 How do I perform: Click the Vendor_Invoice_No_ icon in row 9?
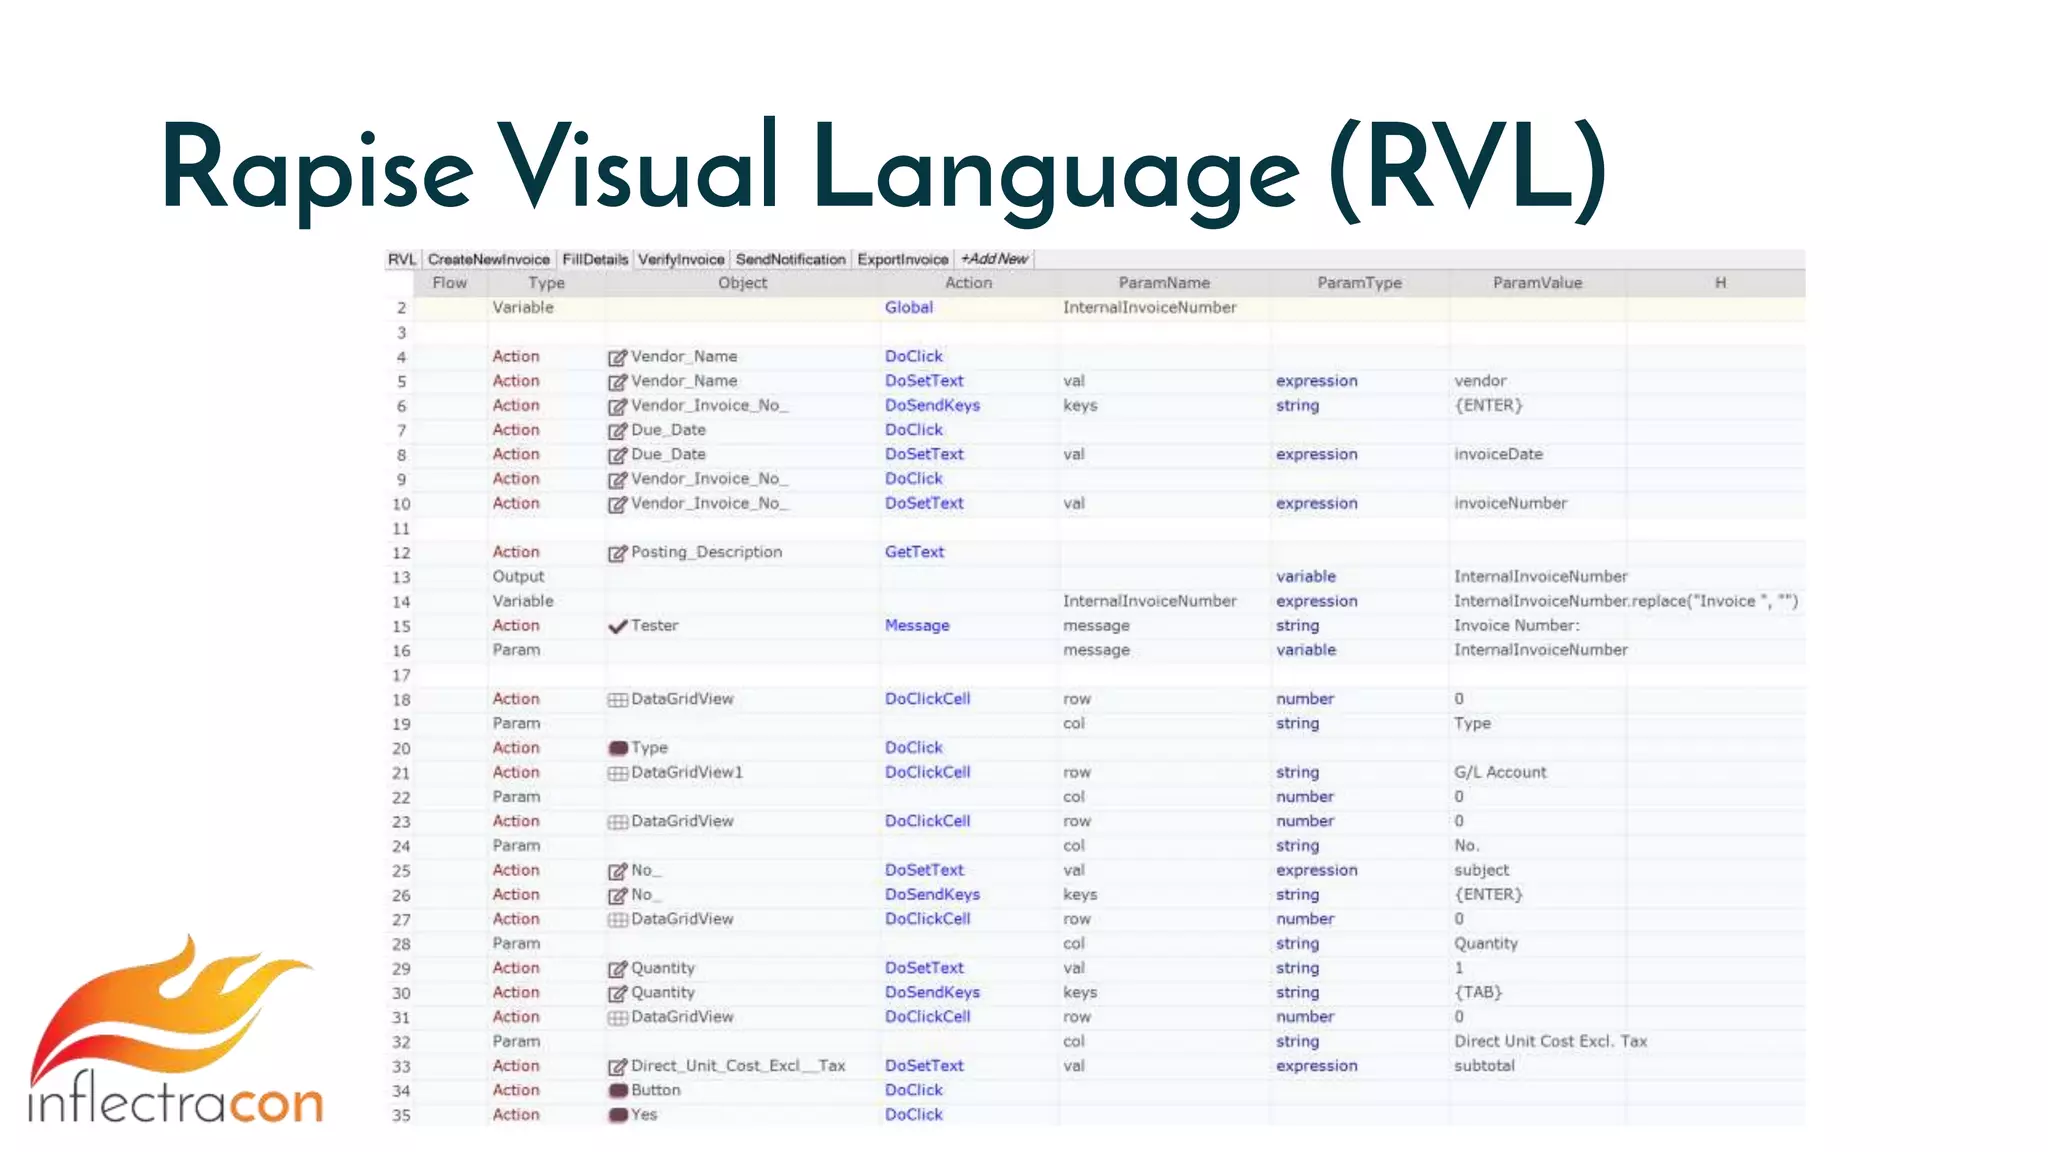tap(618, 479)
